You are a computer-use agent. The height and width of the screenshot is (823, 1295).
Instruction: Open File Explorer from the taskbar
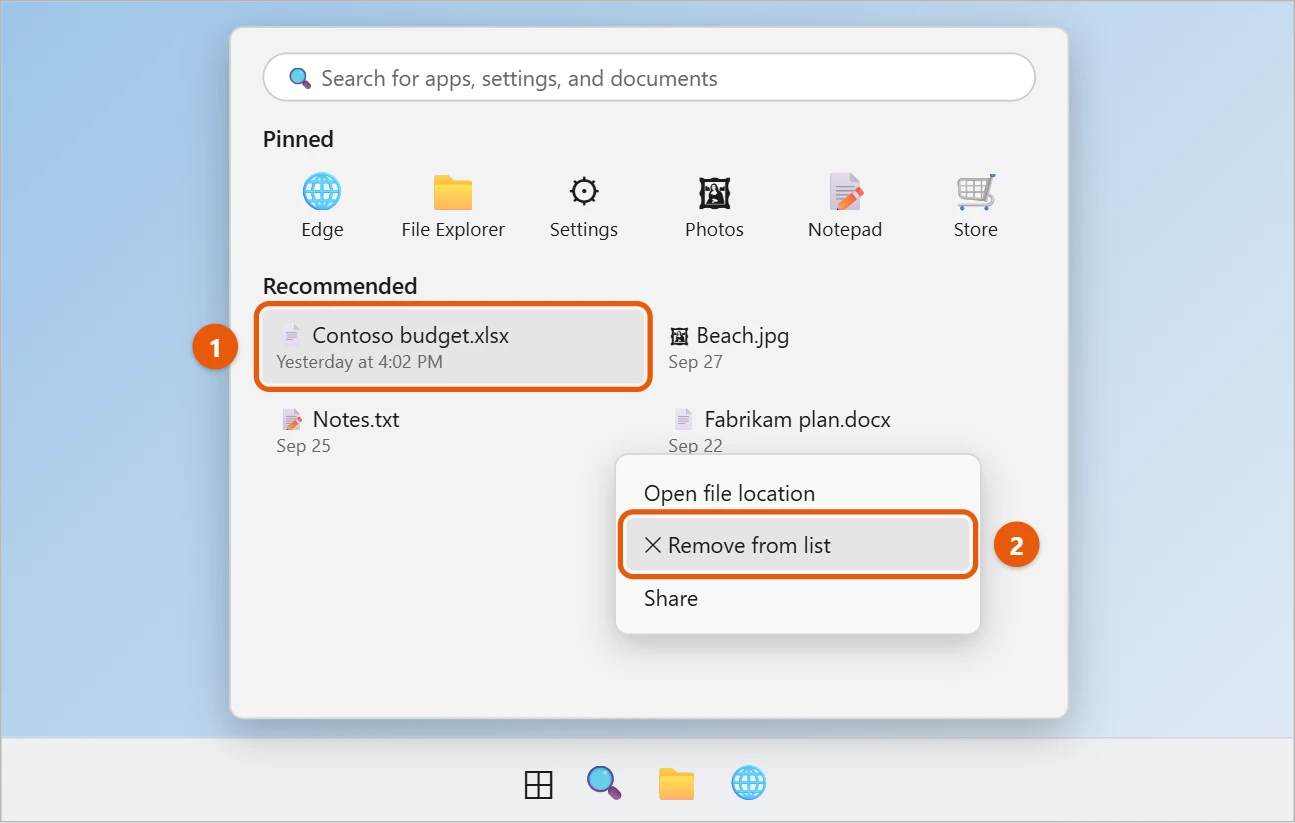(x=677, y=784)
